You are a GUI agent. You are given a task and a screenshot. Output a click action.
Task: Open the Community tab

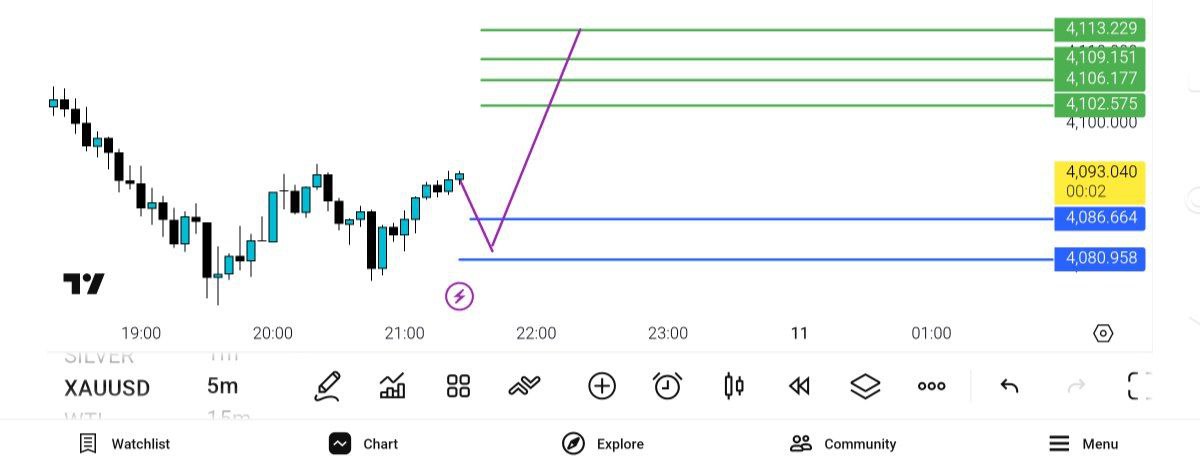click(x=842, y=444)
